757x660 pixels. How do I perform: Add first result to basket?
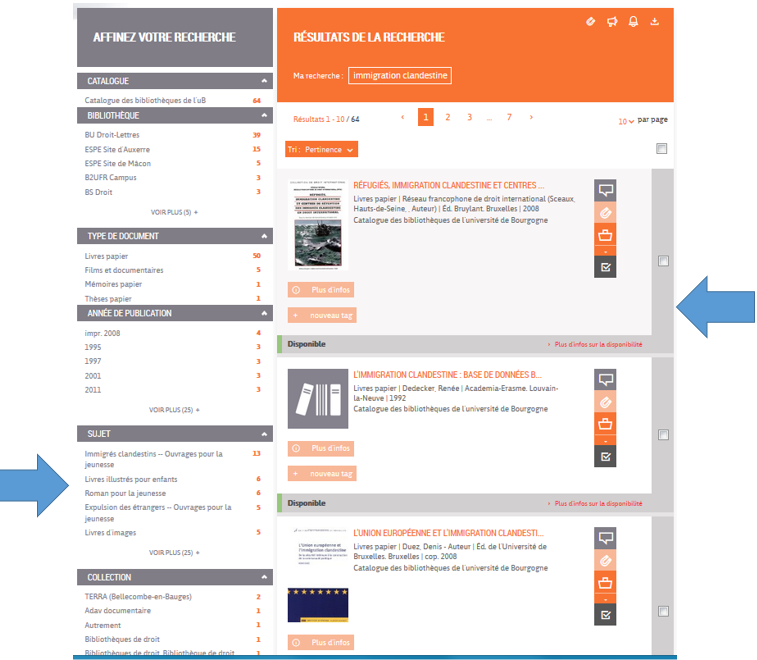click(604, 236)
